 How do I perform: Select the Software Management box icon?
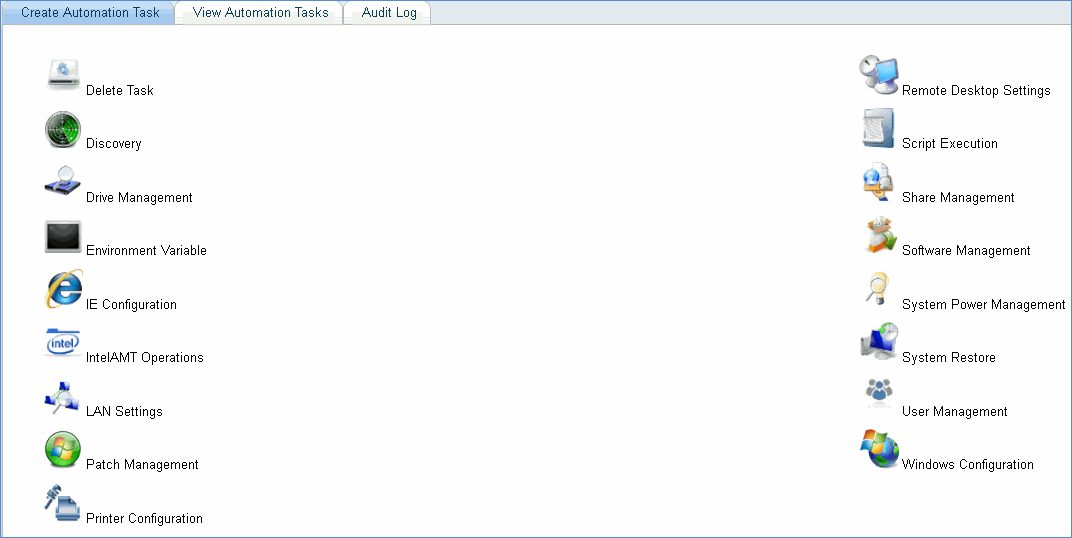[879, 237]
